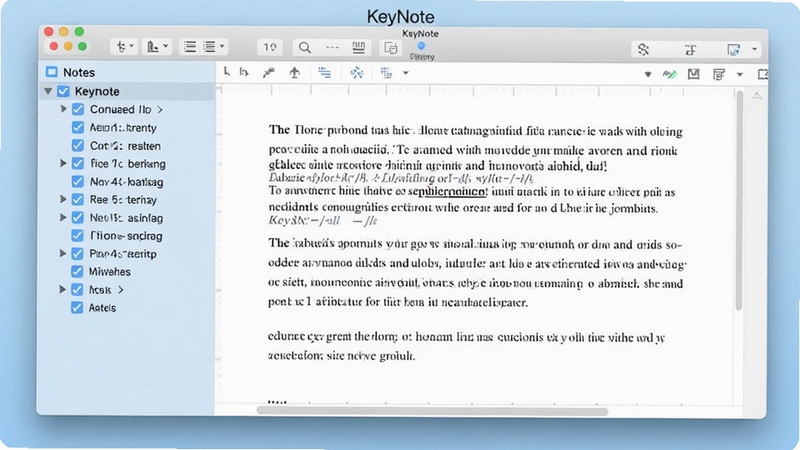
Task: Click the small black triangle left of green checkmark
Action: pyautogui.click(x=648, y=74)
